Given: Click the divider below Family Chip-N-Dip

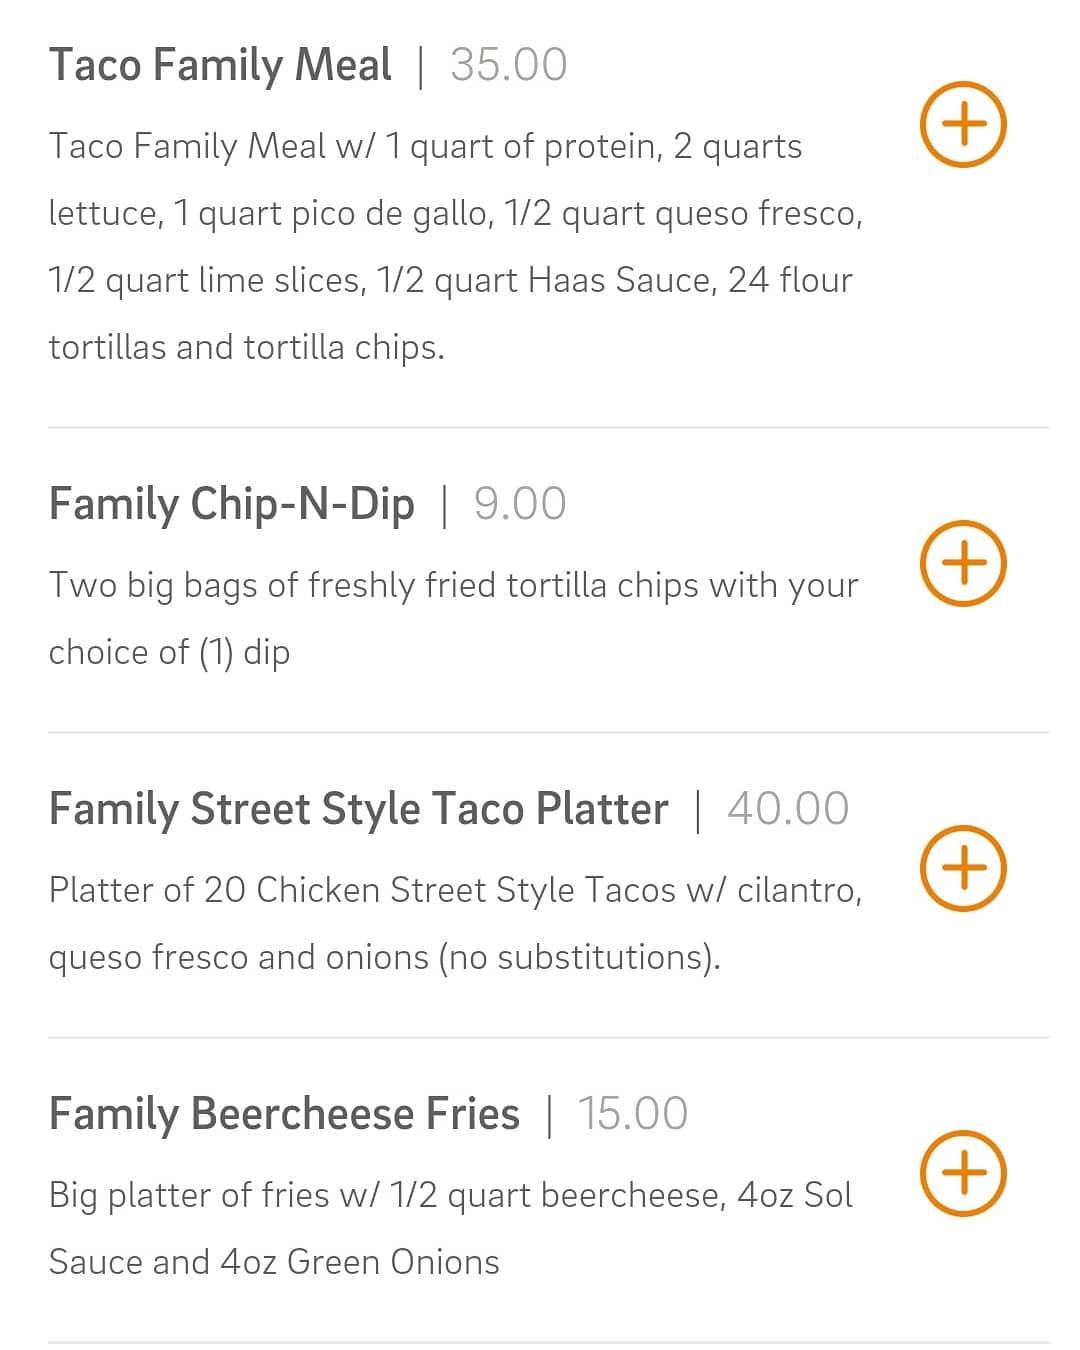Looking at the screenshot, I should [x=548, y=733].
